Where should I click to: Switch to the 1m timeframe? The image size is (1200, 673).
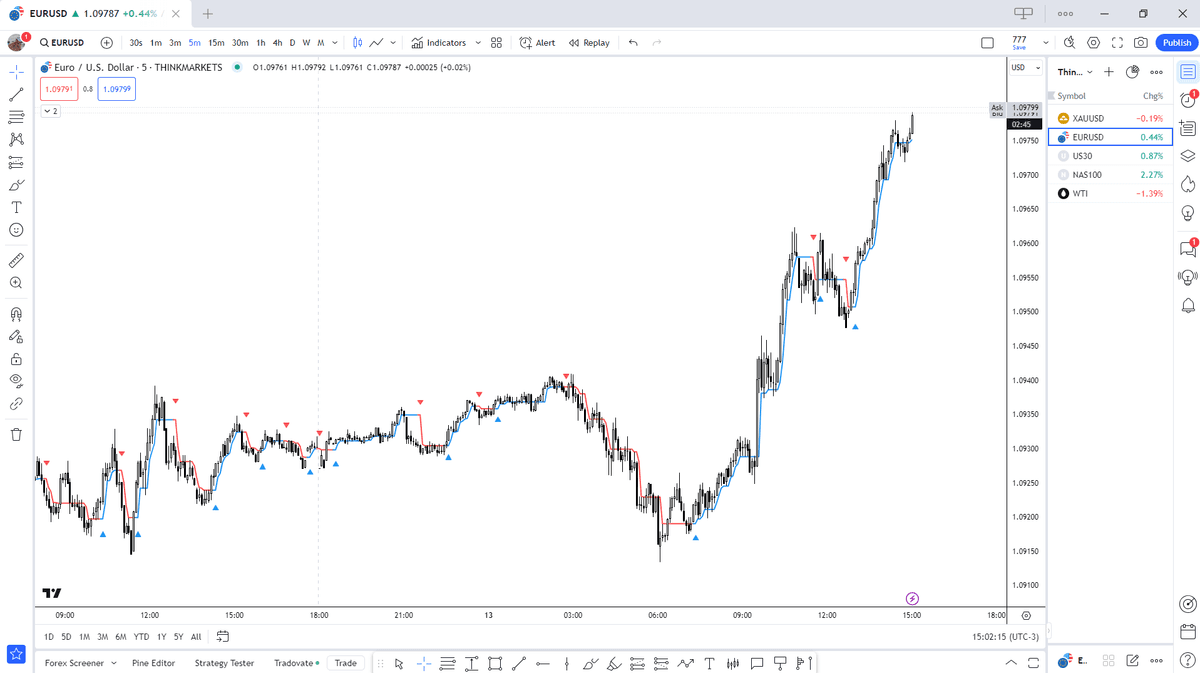[x=156, y=43]
